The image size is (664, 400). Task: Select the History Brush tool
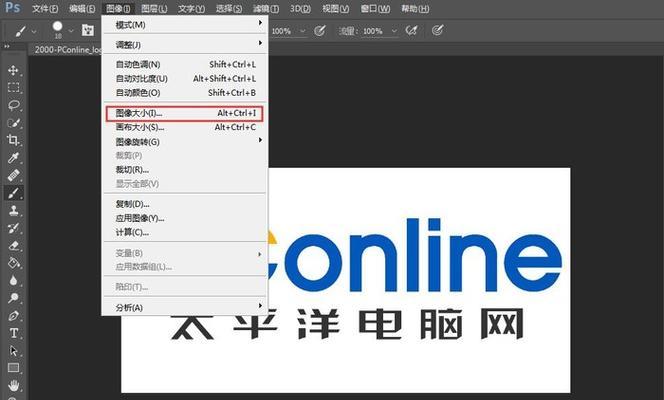[13, 228]
